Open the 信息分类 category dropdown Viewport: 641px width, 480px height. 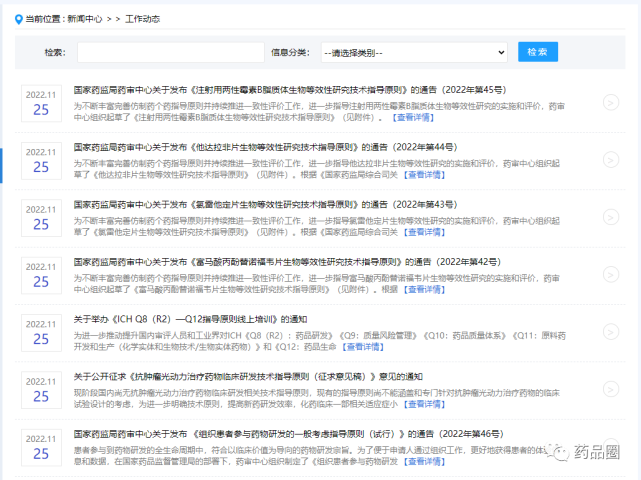pos(414,52)
